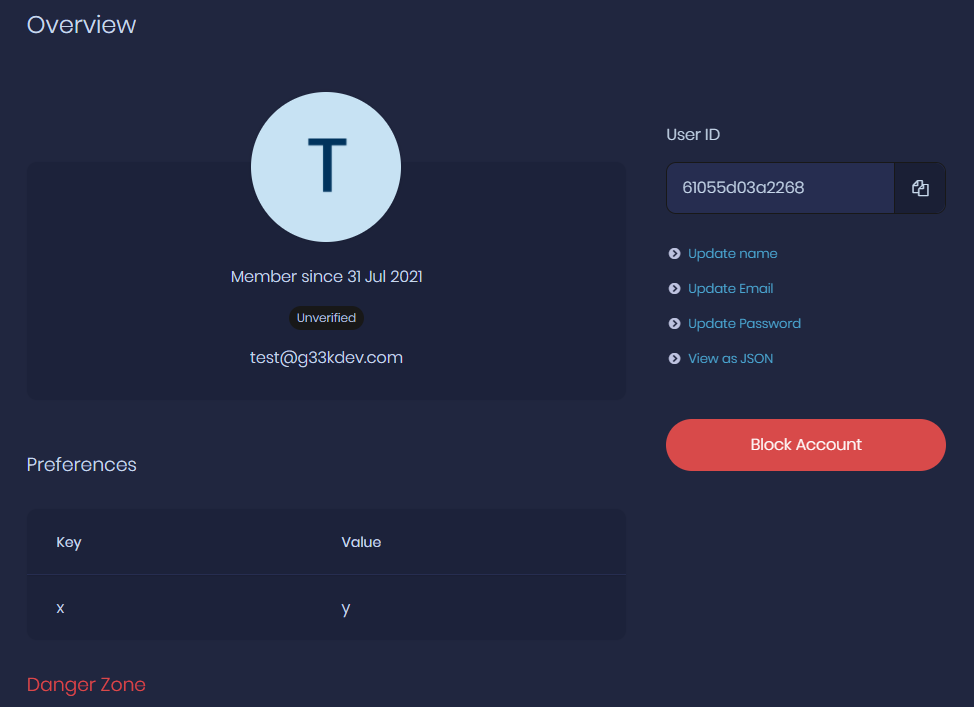Screen dimensions: 974x707
Task: Click the email test@g33kdev.com
Action: click(x=326, y=357)
